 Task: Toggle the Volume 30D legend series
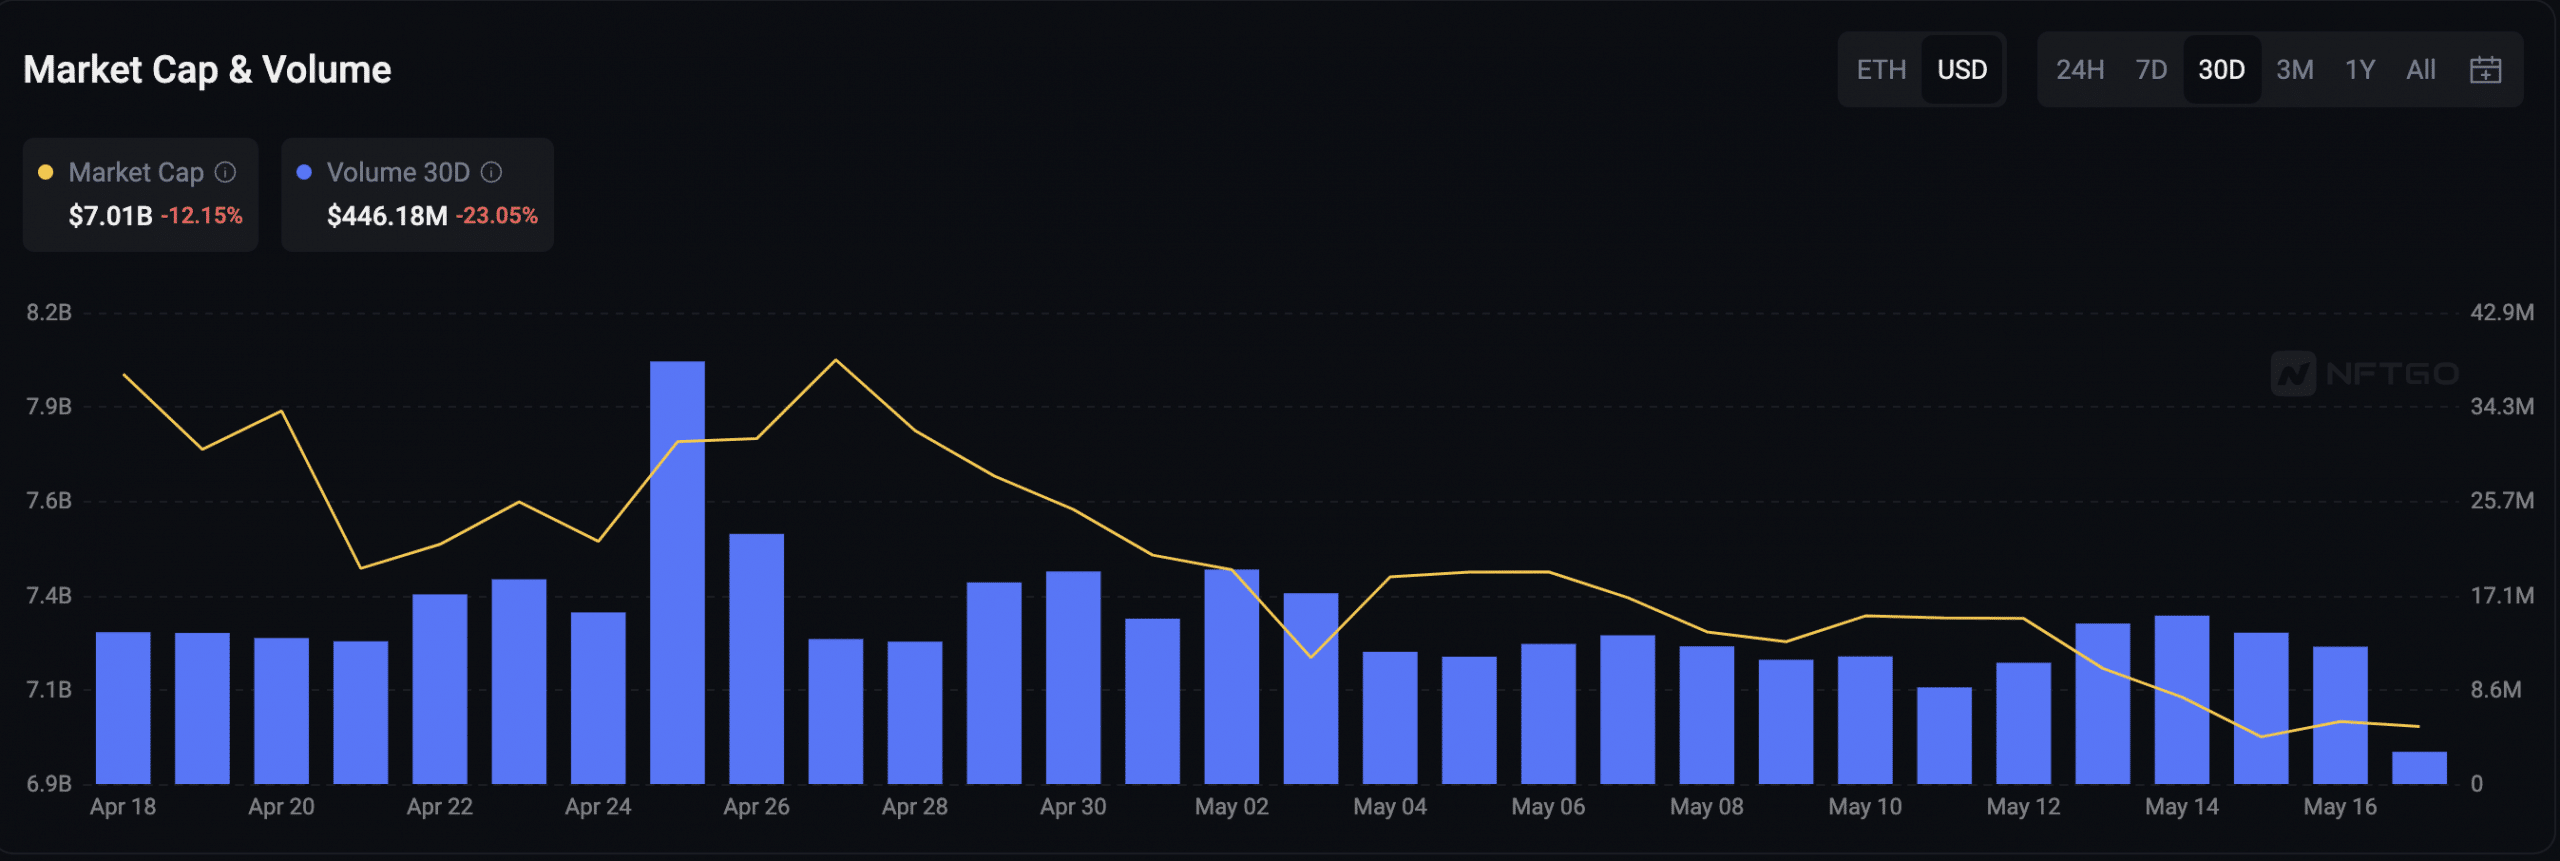click(417, 194)
